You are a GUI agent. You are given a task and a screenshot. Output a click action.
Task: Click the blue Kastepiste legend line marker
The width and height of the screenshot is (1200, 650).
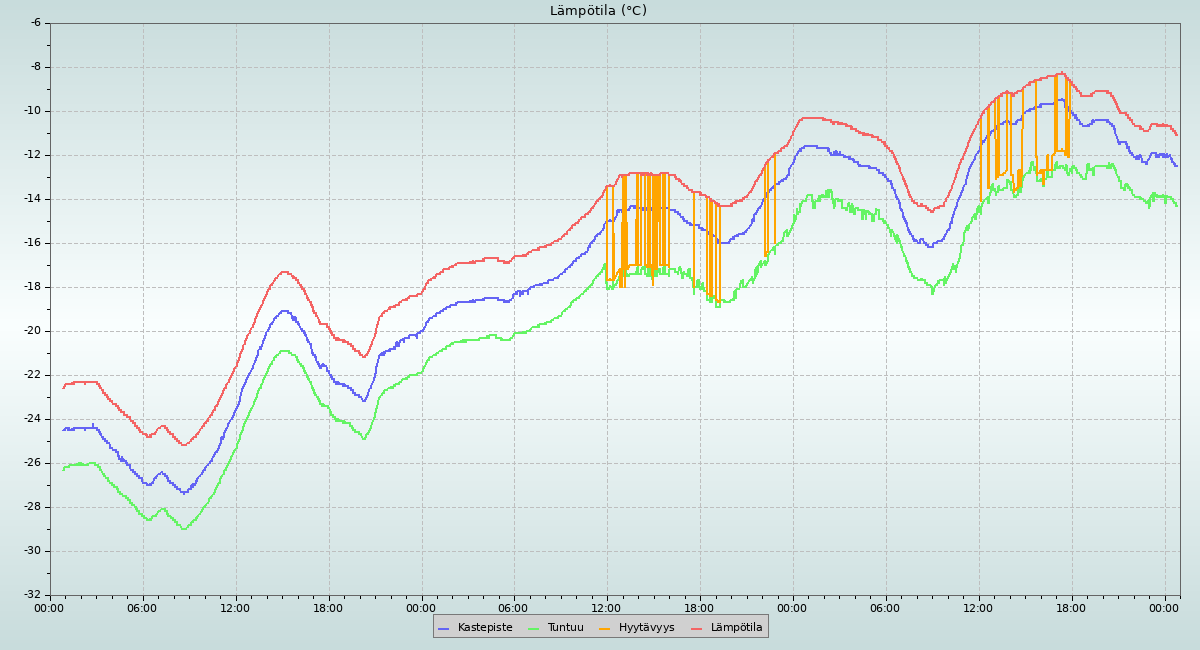[x=444, y=628]
